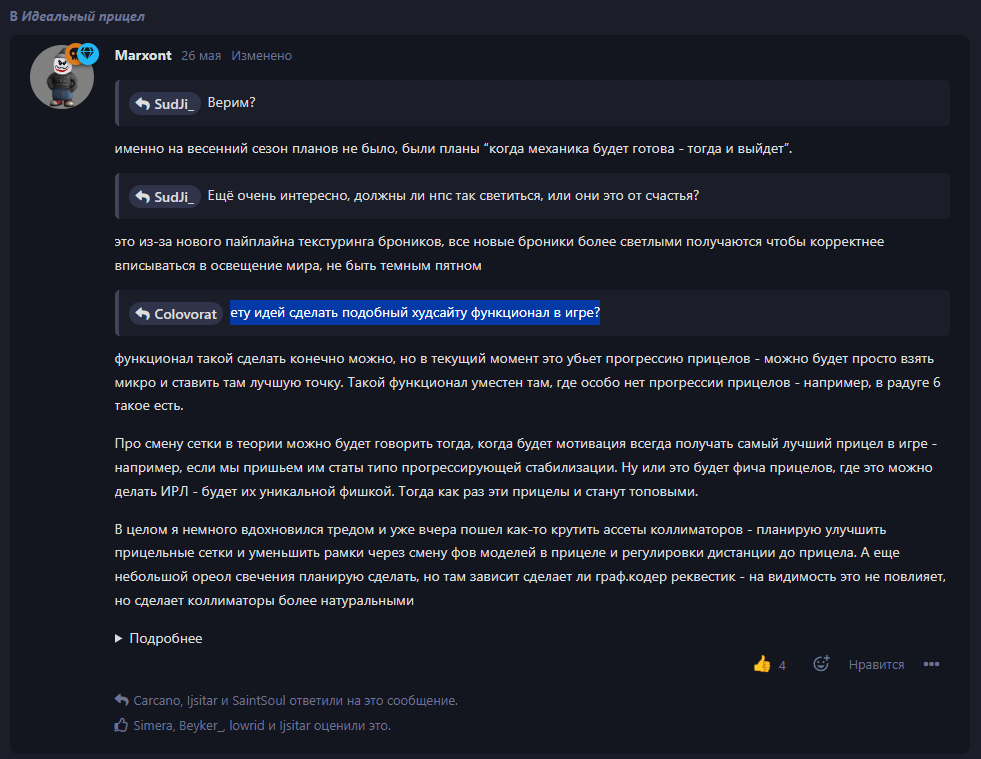Click the highlighted text in Colovorat quote

414,313
